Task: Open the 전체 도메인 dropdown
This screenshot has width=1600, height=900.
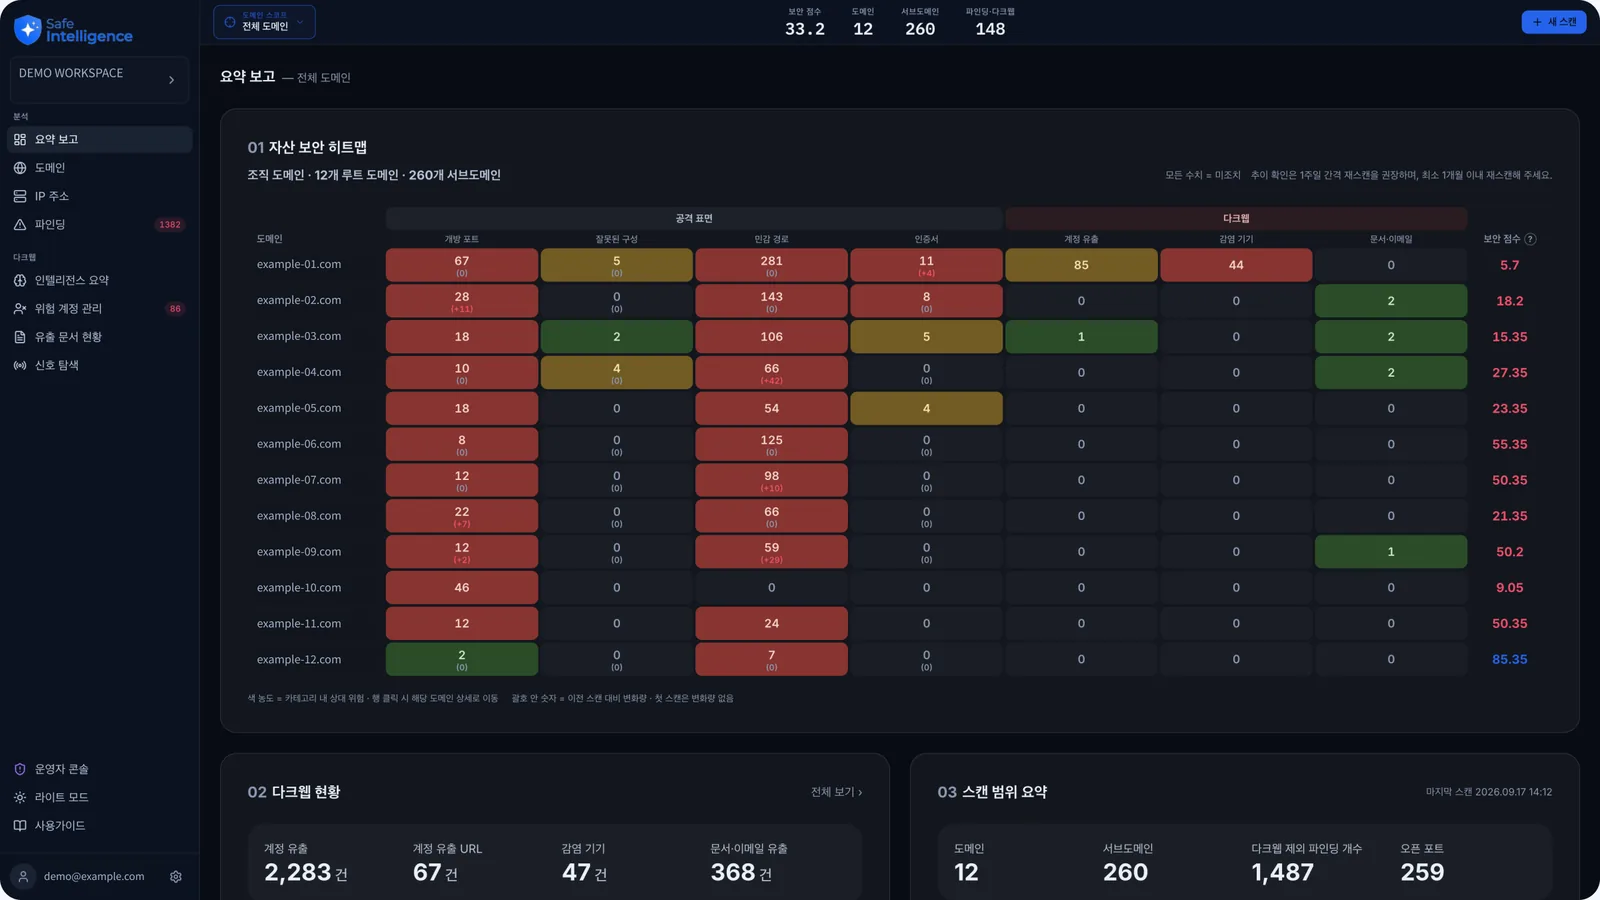Action: (x=264, y=22)
